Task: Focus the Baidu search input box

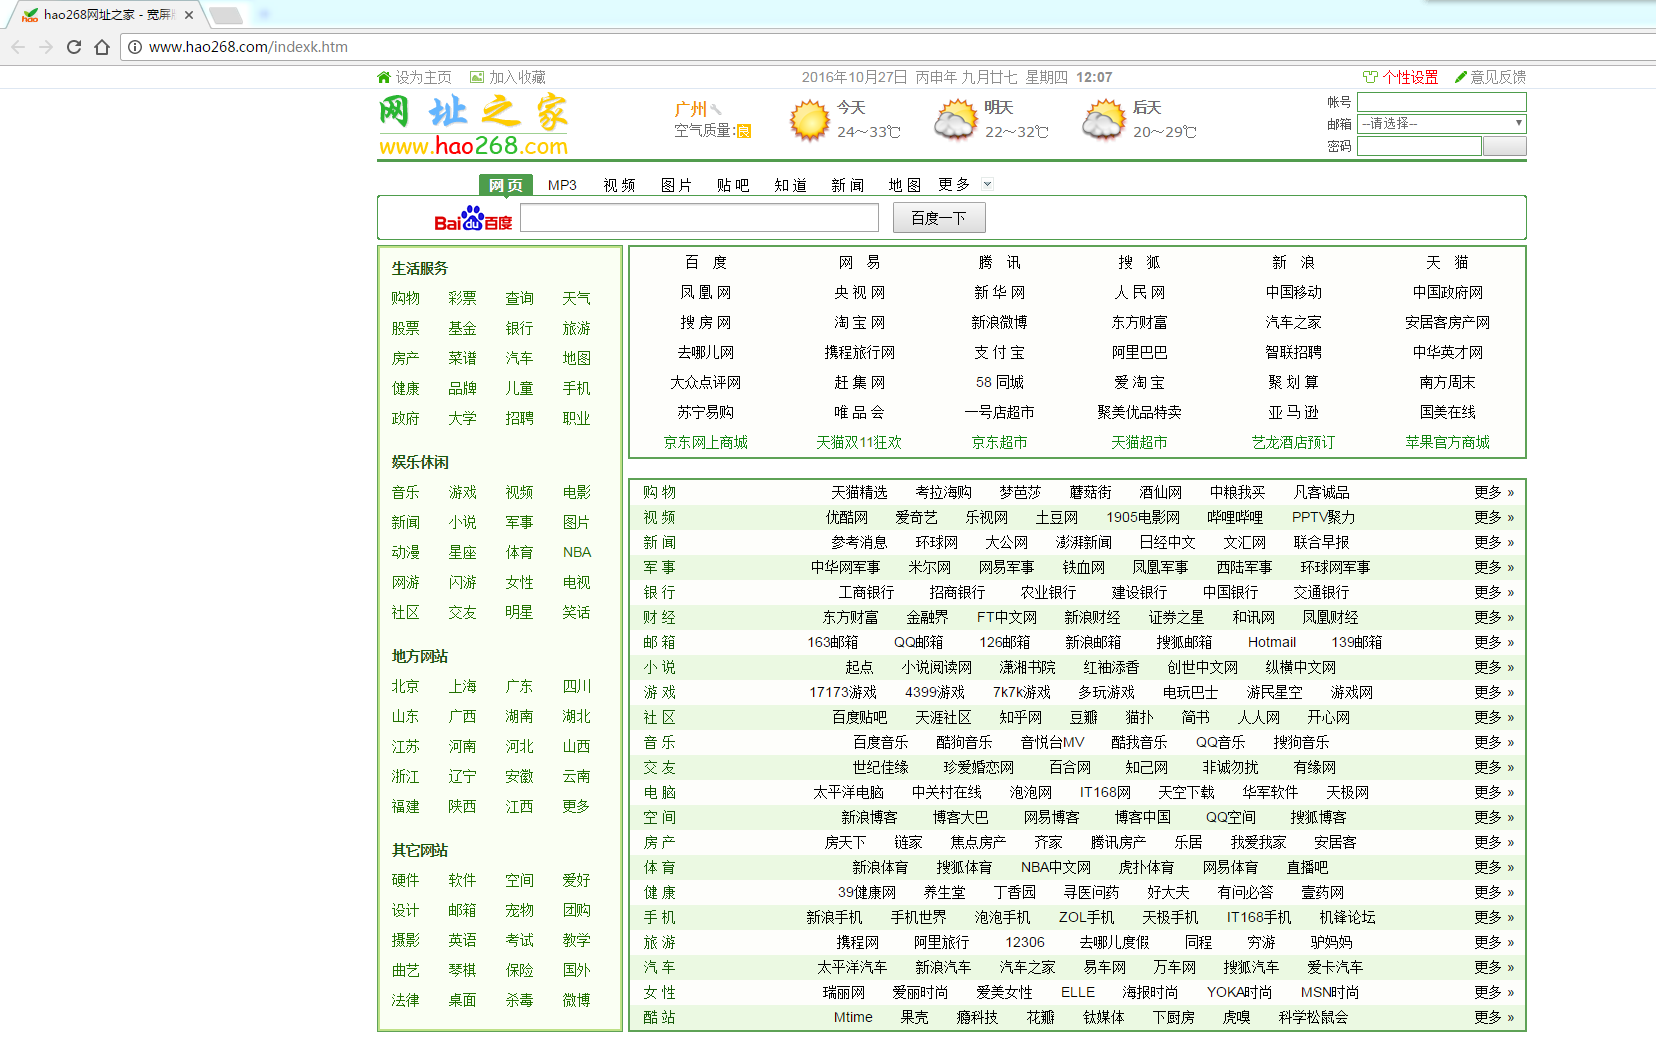Action: 700,218
